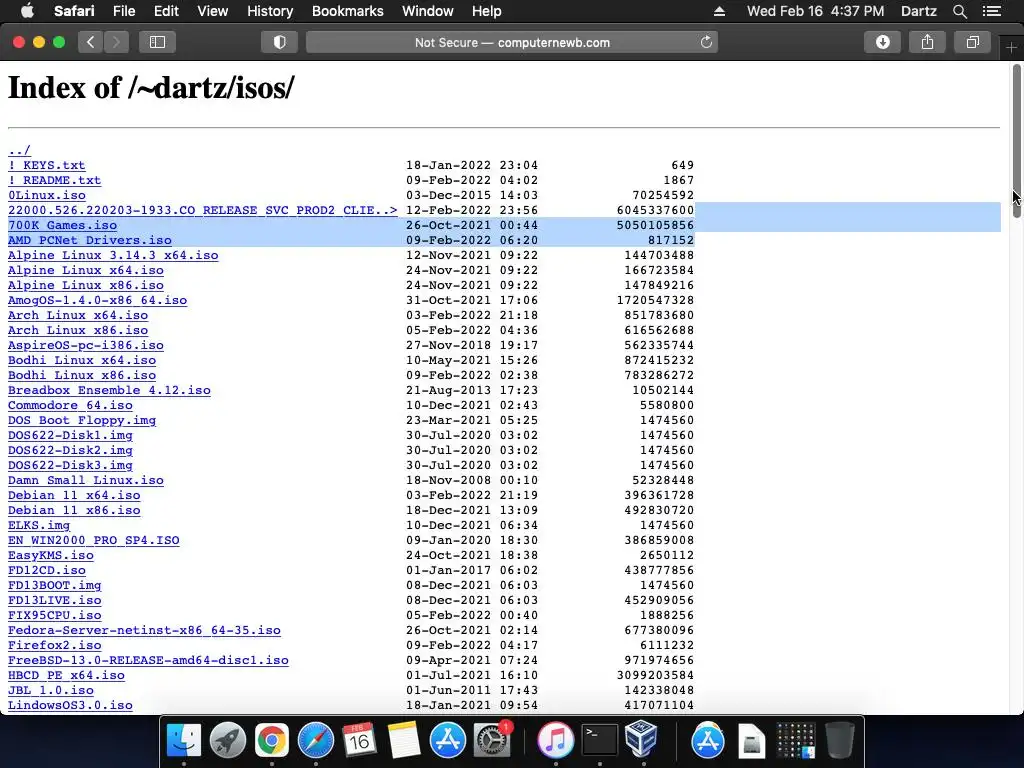
Task: Download HBCD_PE_x64.iso
Action: coord(66,676)
